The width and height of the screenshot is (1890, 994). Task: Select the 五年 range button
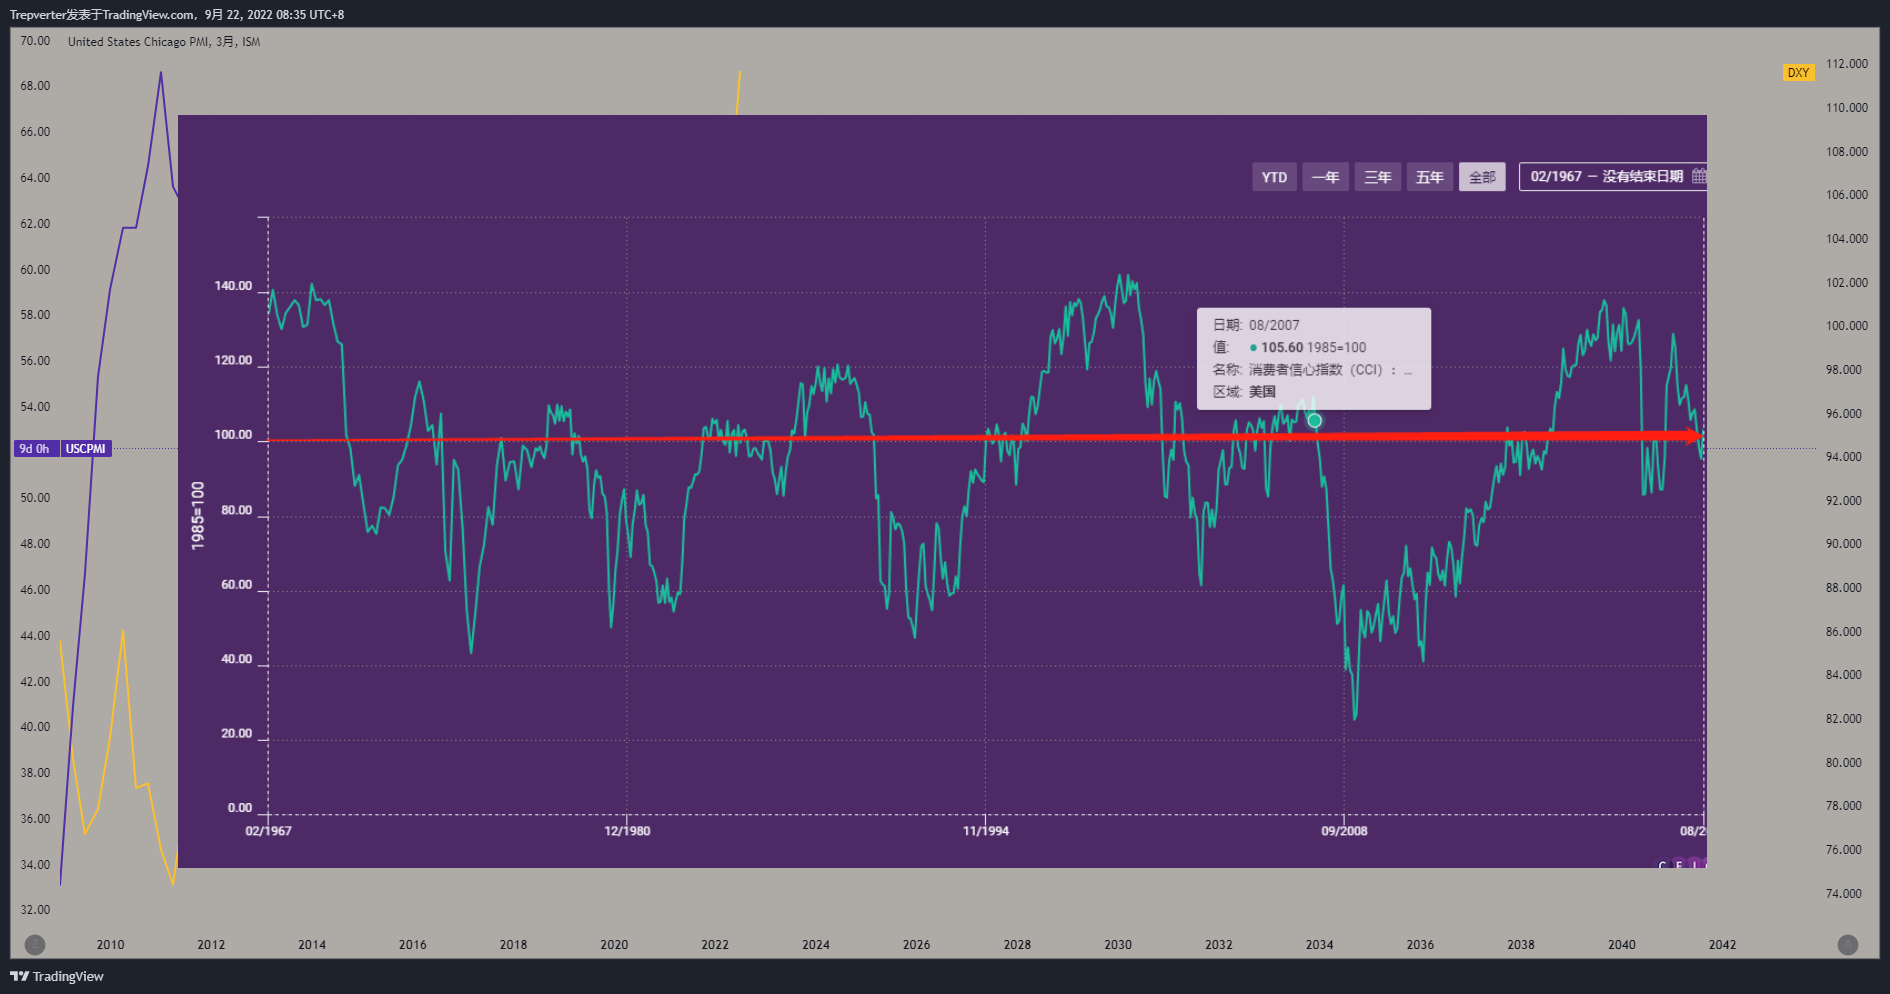click(1429, 177)
